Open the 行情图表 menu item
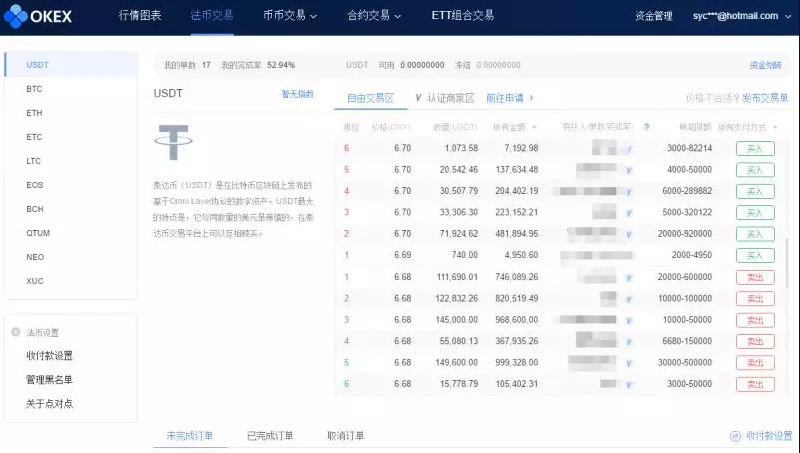Image resolution: width=800 pixels, height=453 pixels. [x=140, y=15]
